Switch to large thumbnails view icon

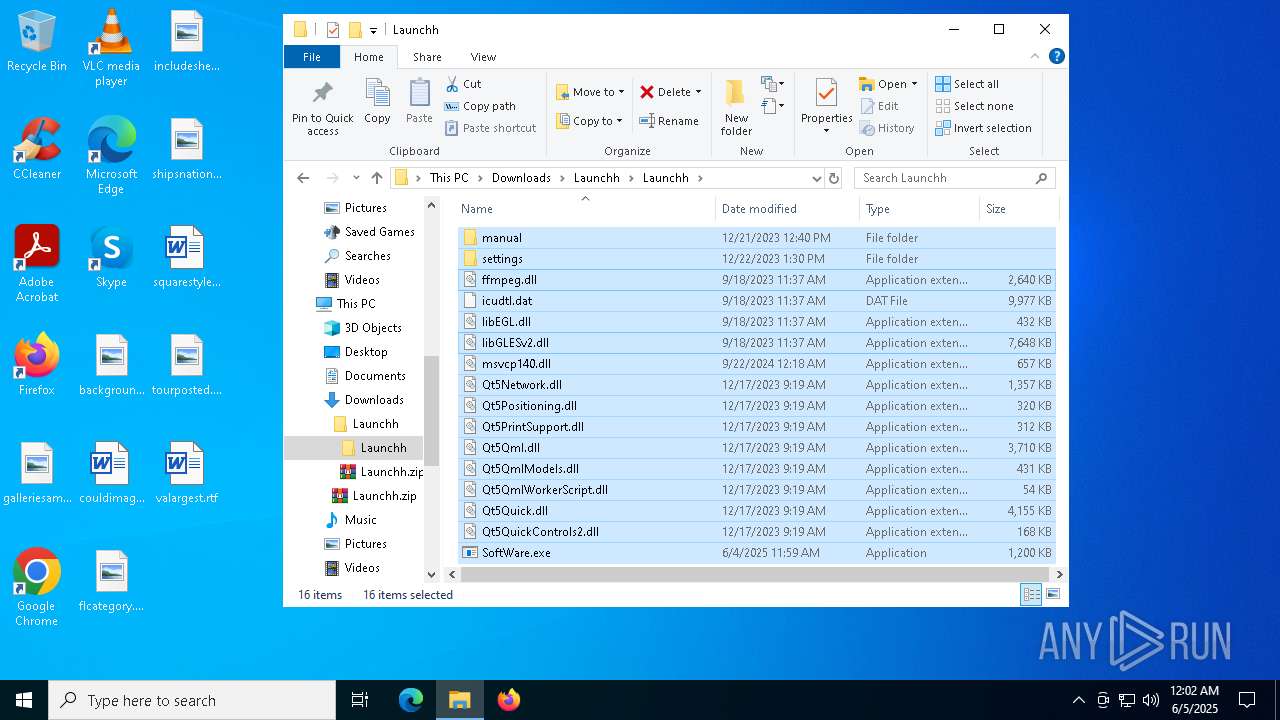point(1052,595)
